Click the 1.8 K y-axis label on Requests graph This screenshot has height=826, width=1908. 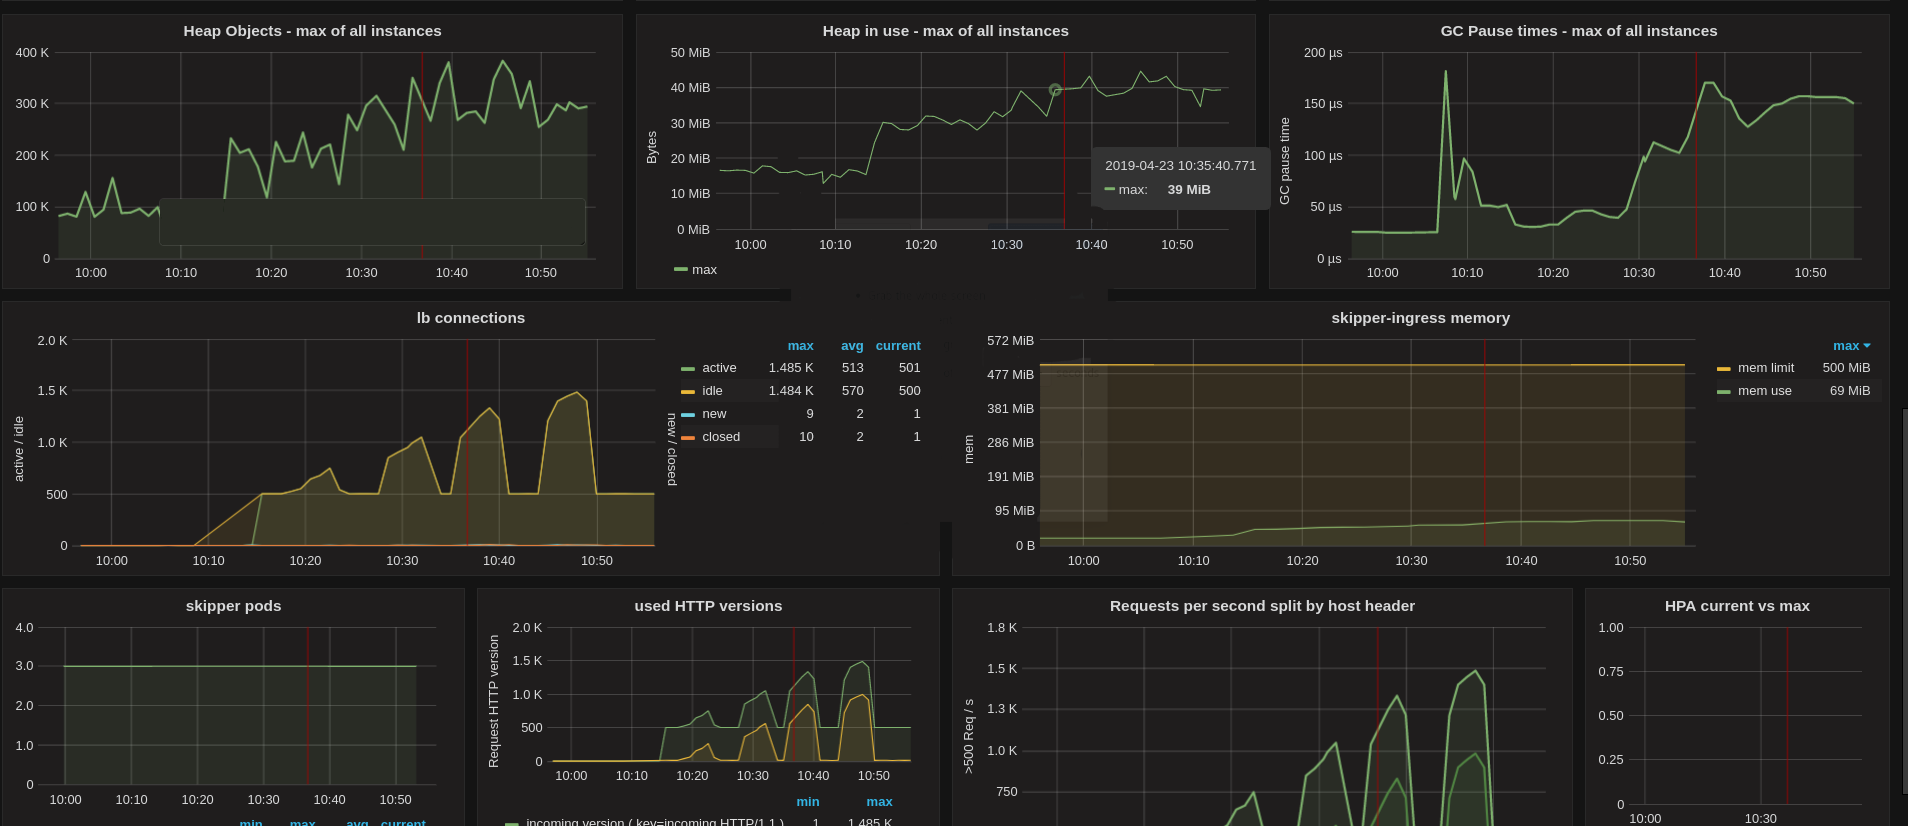tap(1002, 628)
